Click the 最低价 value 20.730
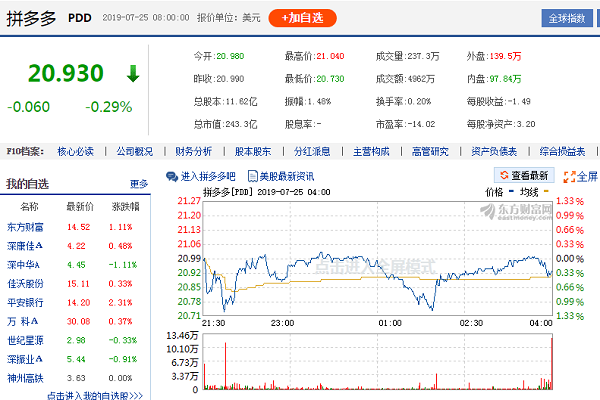Screen dimensions: 600x400 click(330, 79)
